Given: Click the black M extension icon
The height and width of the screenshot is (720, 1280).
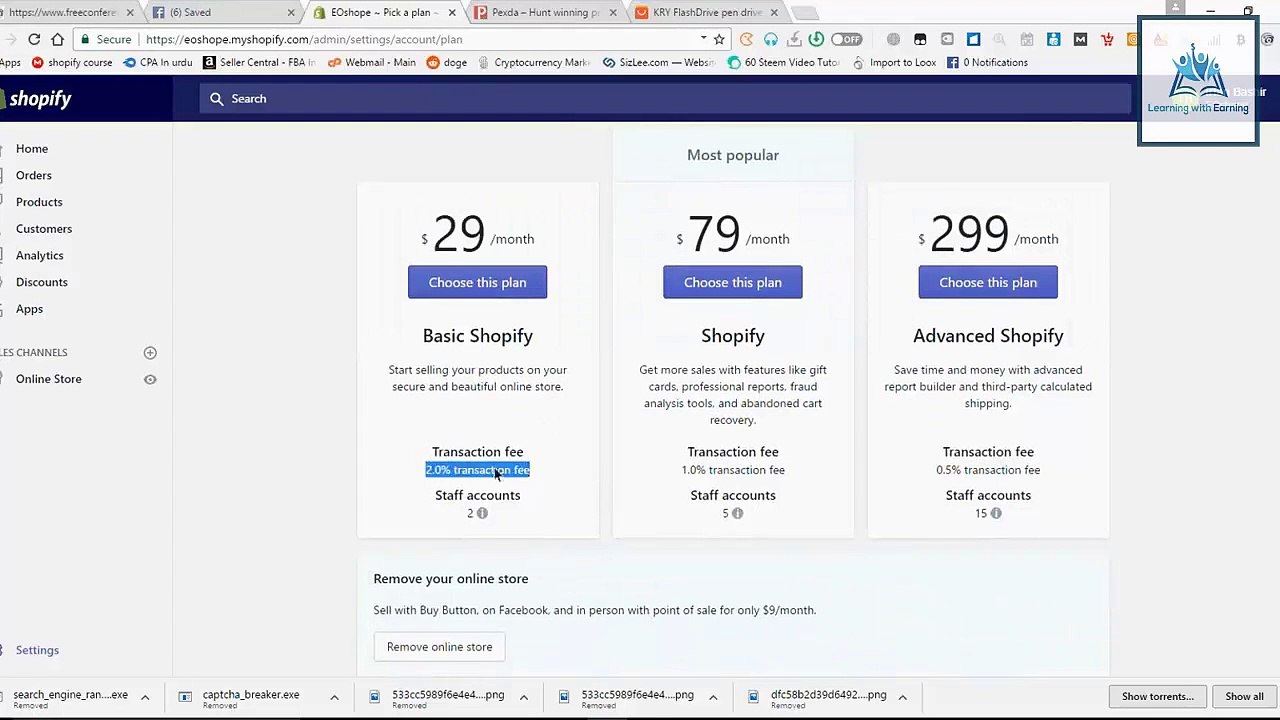Looking at the screenshot, I should pos(1080,39).
